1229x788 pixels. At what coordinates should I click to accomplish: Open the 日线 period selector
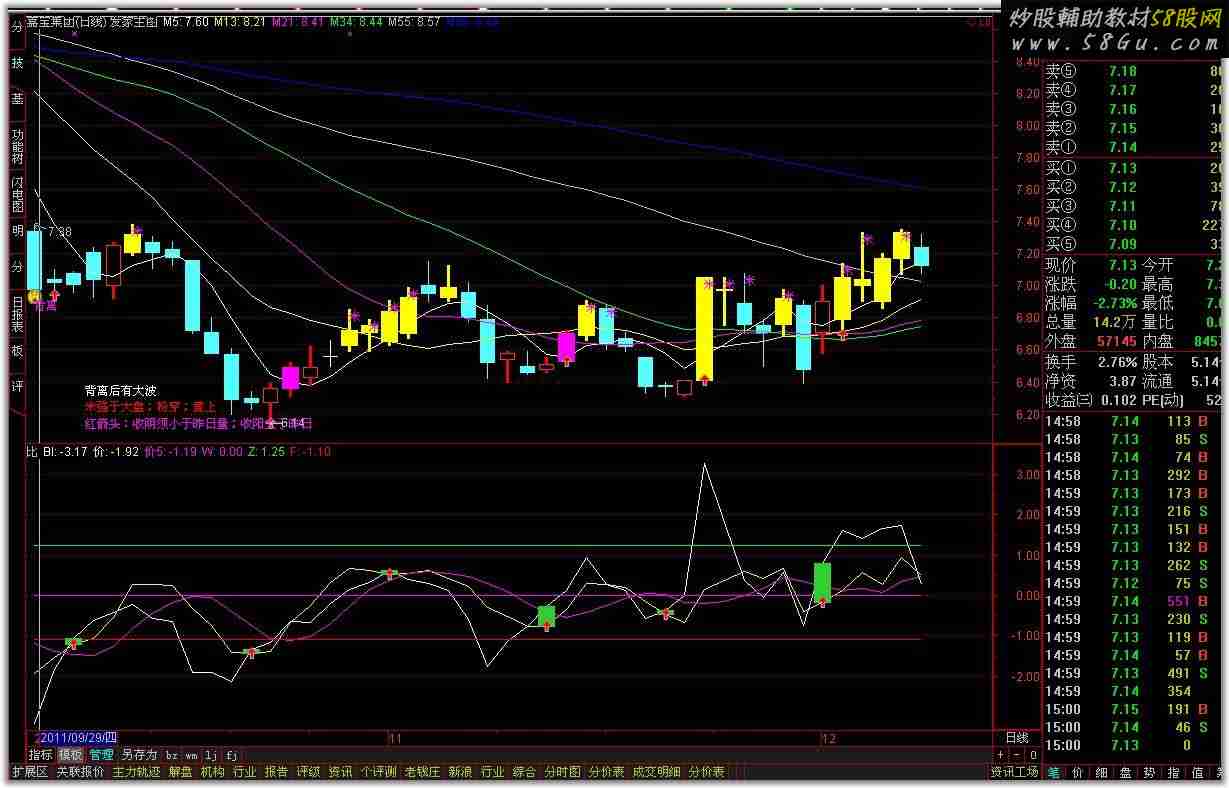coord(1016,738)
